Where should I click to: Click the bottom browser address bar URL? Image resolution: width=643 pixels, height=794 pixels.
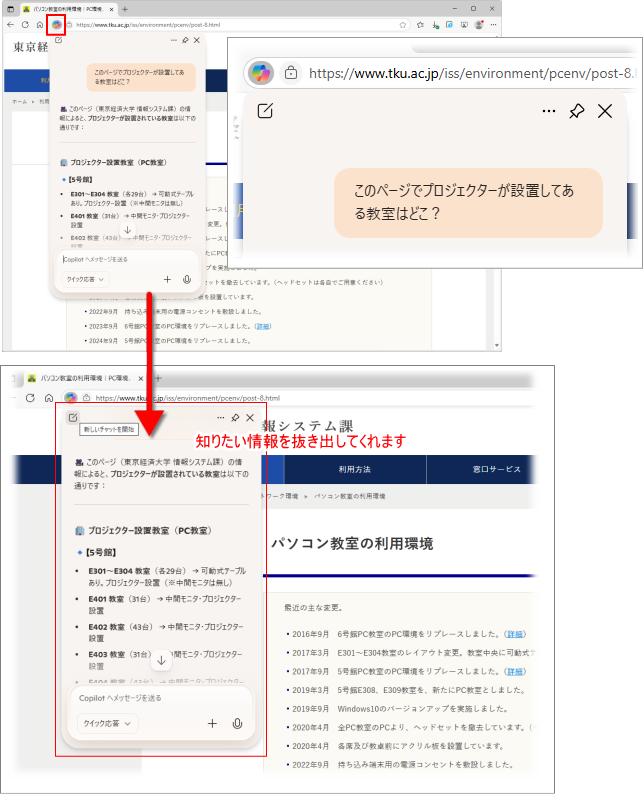coord(187,398)
